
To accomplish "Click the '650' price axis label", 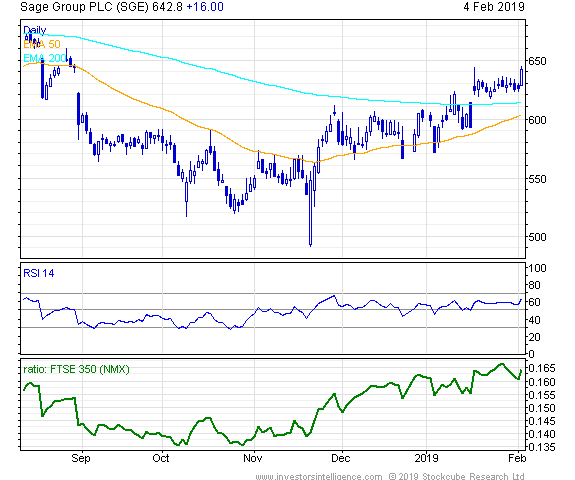I will pos(537,61).
